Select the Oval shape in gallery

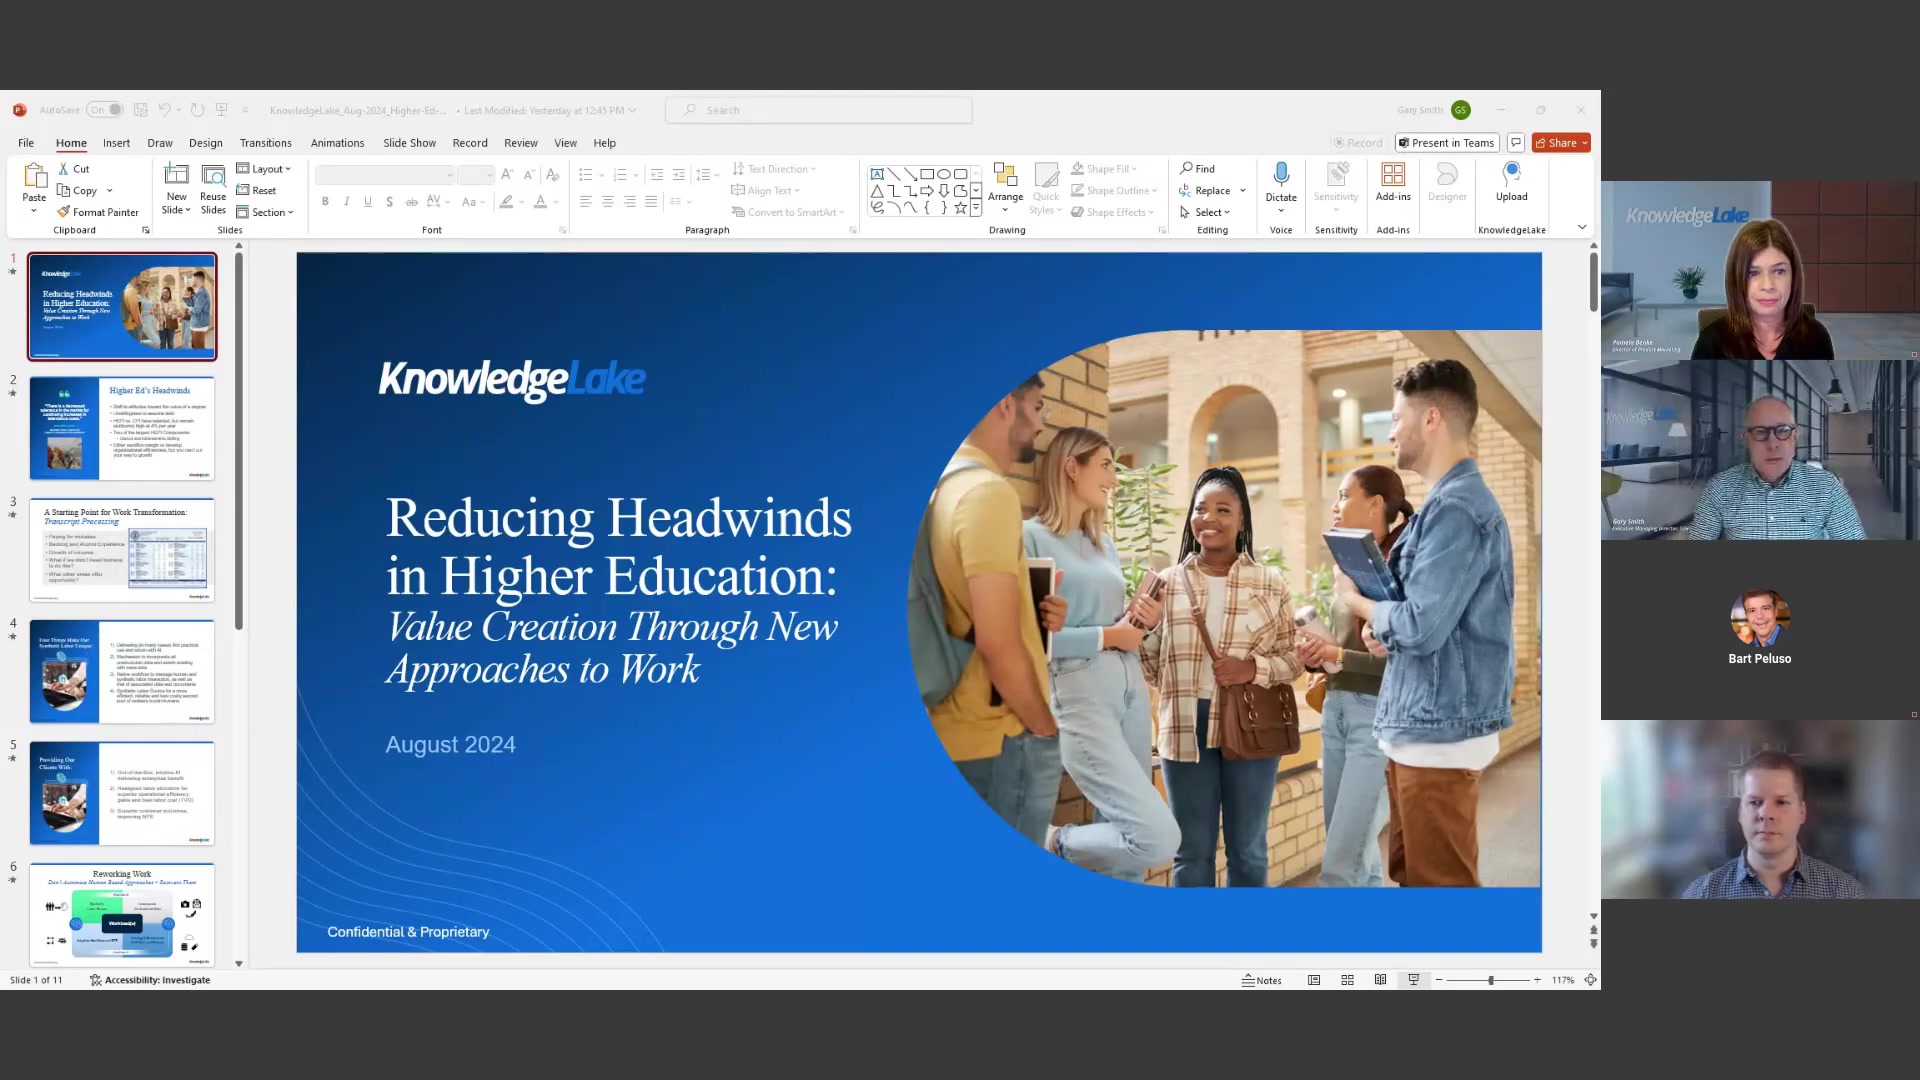click(944, 174)
